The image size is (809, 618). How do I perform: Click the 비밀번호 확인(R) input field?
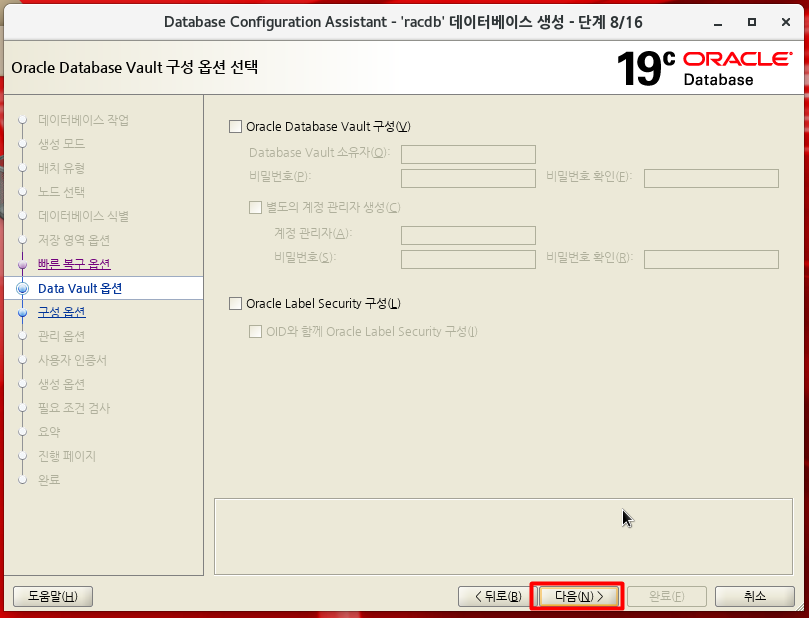(x=711, y=259)
